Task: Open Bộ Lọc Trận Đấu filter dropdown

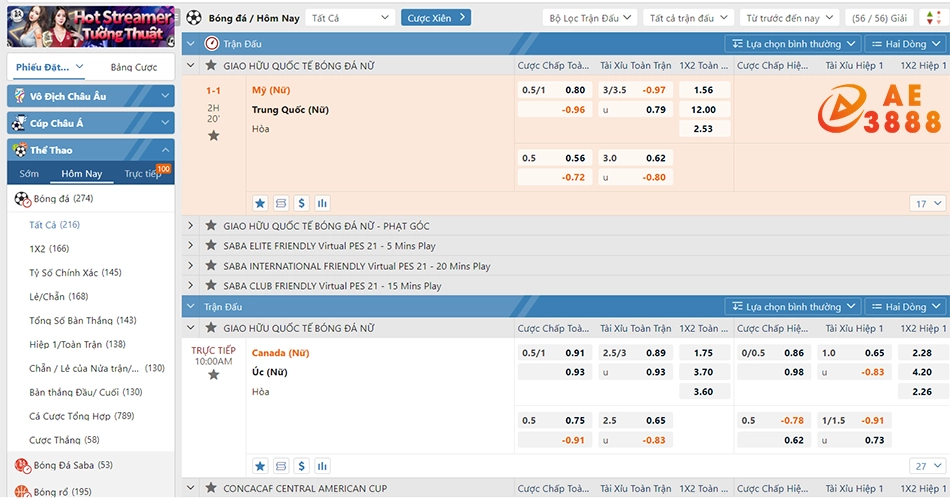Action: click(x=590, y=18)
